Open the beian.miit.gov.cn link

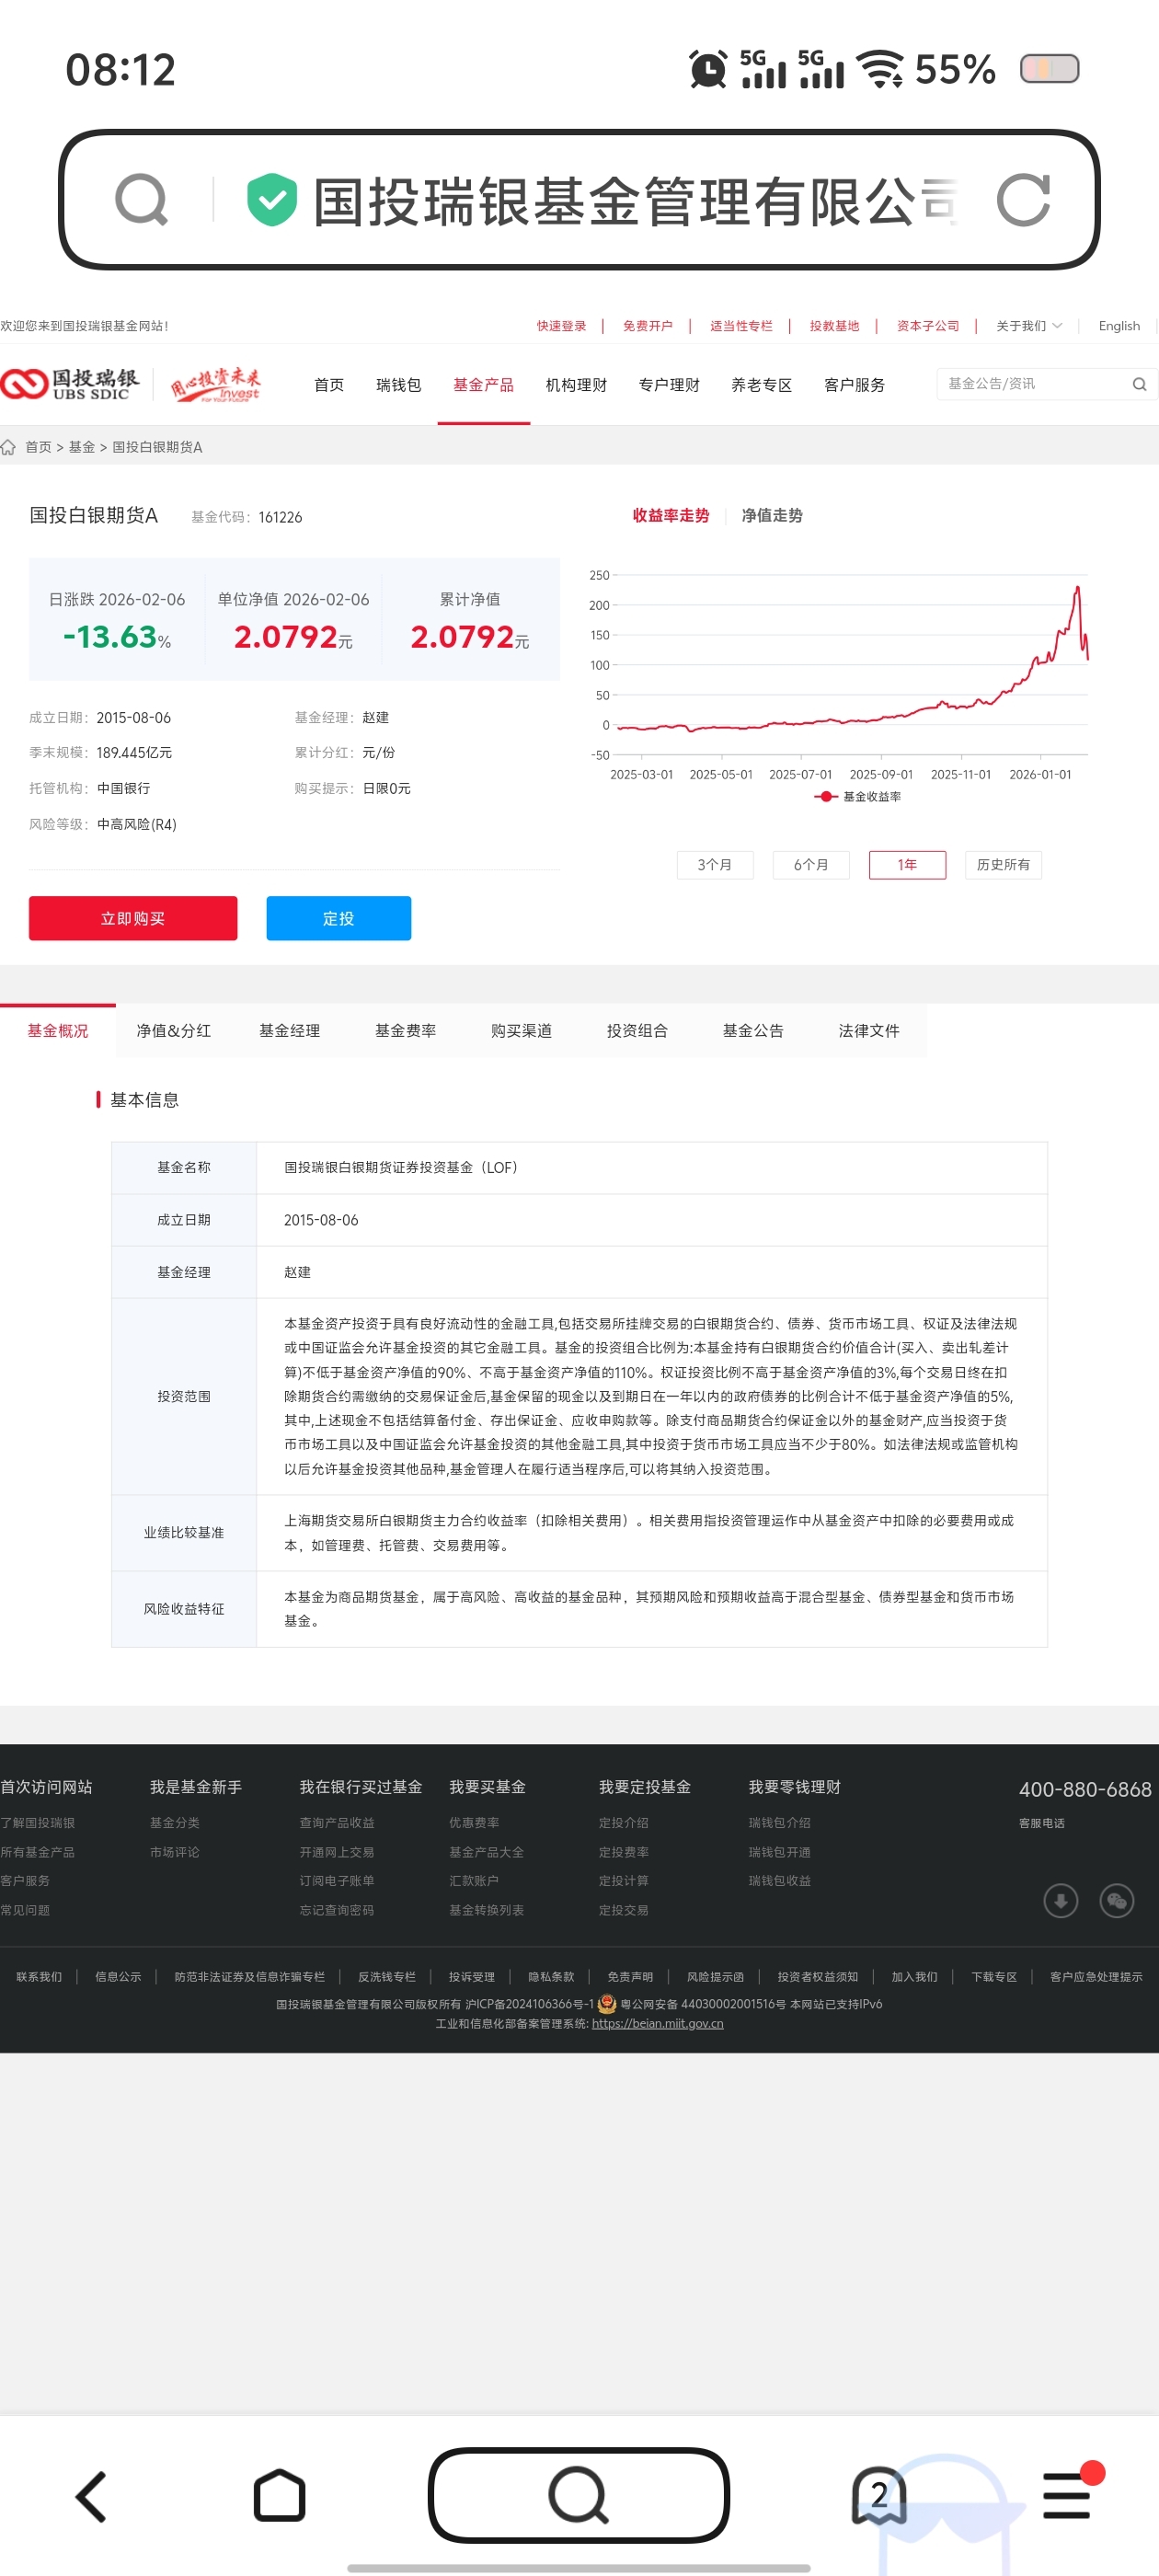pyautogui.click(x=657, y=2024)
